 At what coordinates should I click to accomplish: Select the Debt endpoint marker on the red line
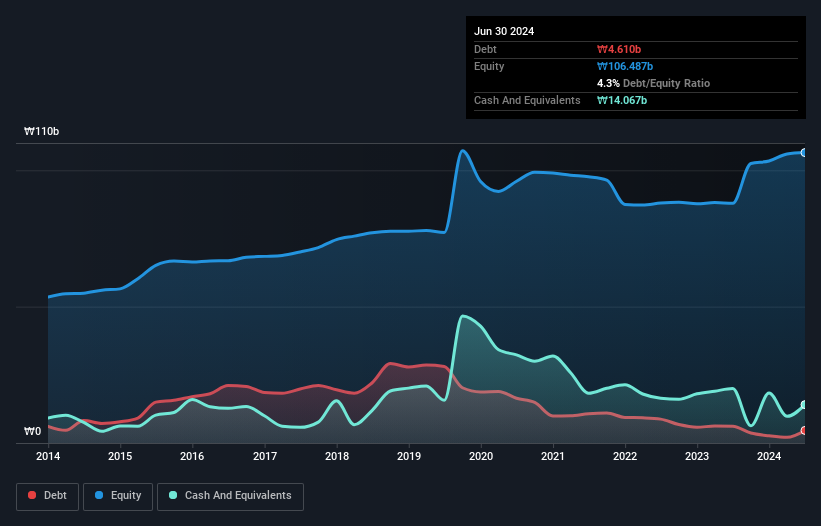[x=804, y=431]
